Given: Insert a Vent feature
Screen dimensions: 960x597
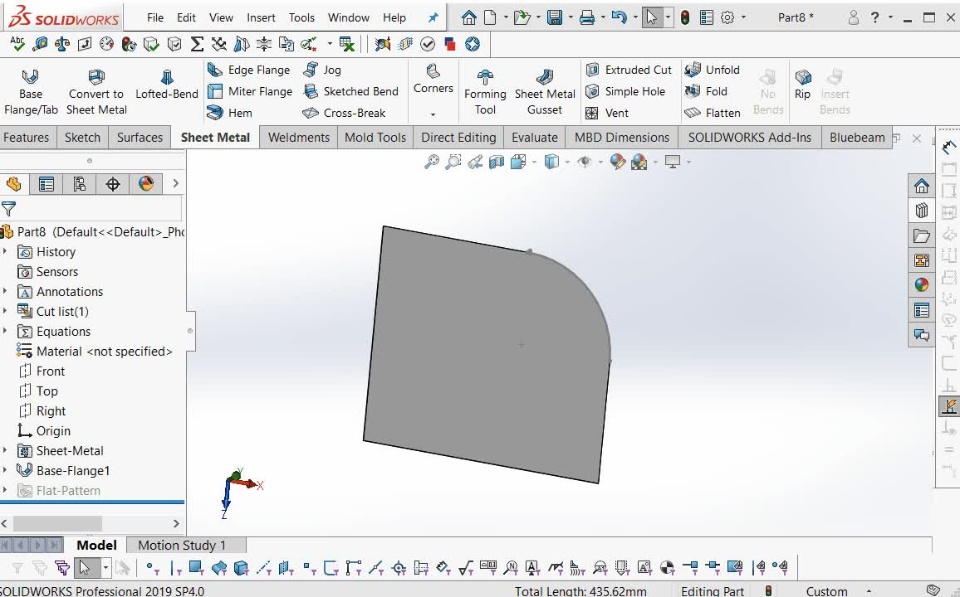Looking at the screenshot, I should click(x=607, y=113).
